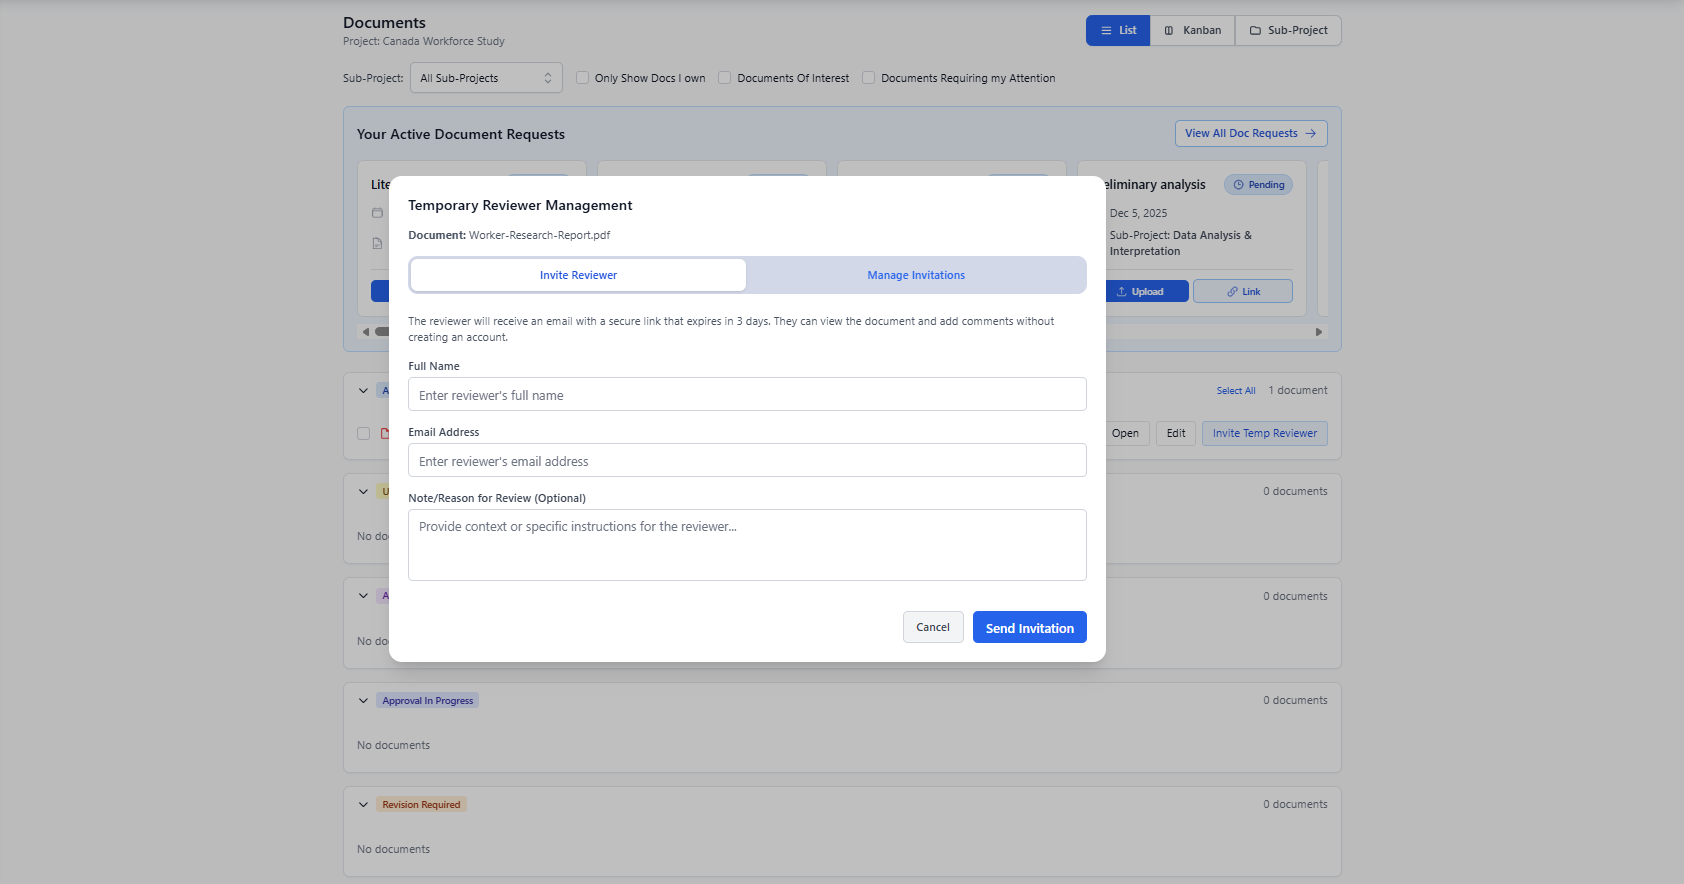
Task: Edit the document
Action: coord(1176,433)
